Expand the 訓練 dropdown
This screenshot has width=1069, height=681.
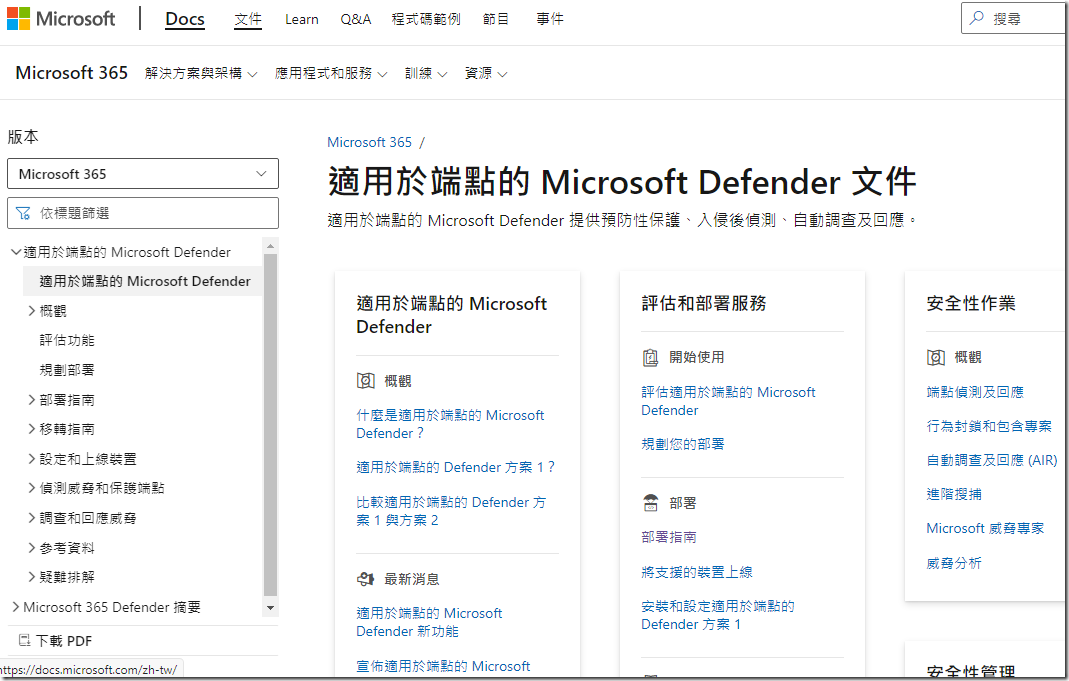426,73
